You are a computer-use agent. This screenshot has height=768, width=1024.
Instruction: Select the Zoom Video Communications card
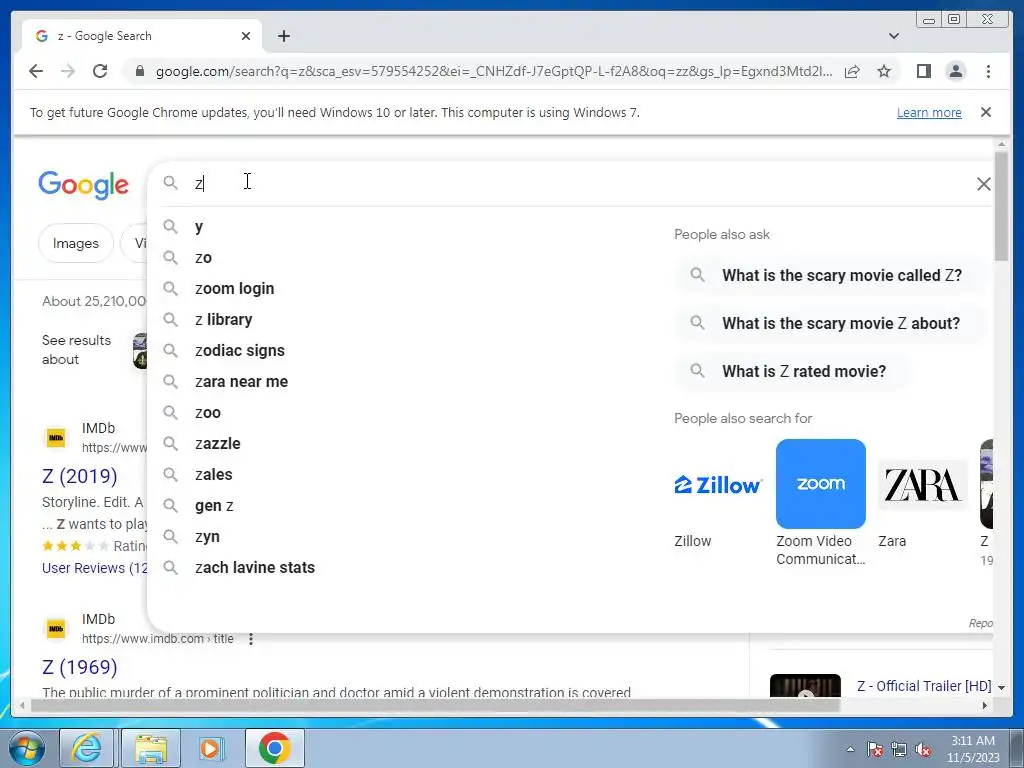click(x=821, y=484)
